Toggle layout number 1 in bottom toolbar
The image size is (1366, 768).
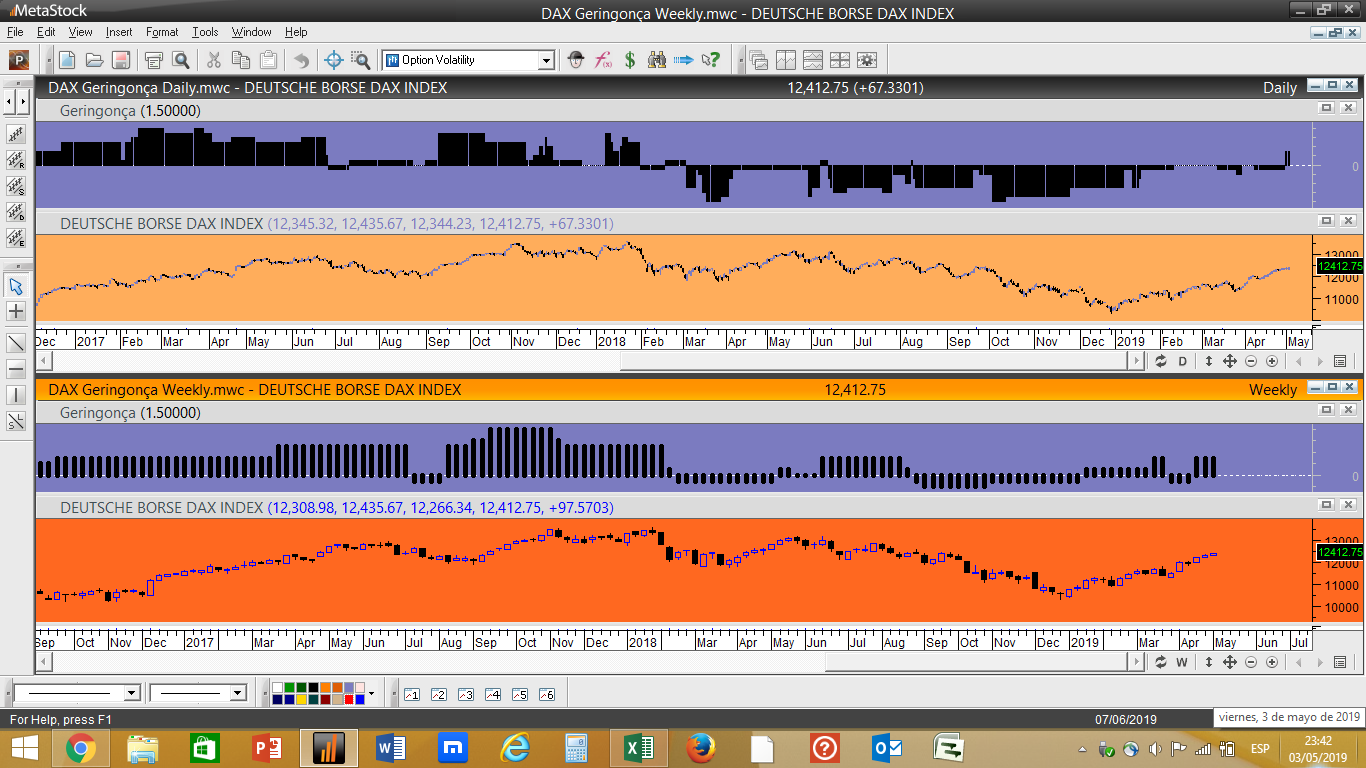click(412, 694)
